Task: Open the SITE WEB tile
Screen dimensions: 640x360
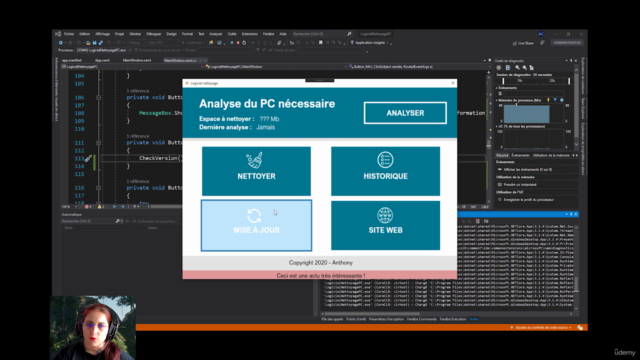Action: pos(385,225)
